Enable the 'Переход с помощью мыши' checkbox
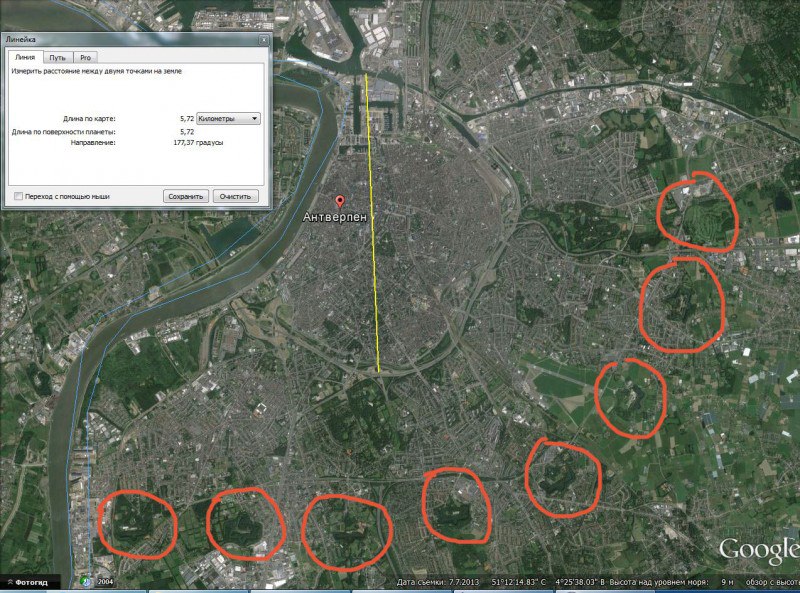The height and width of the screenshot is (593, 800). pyautogui.click(x=18, y=196)
